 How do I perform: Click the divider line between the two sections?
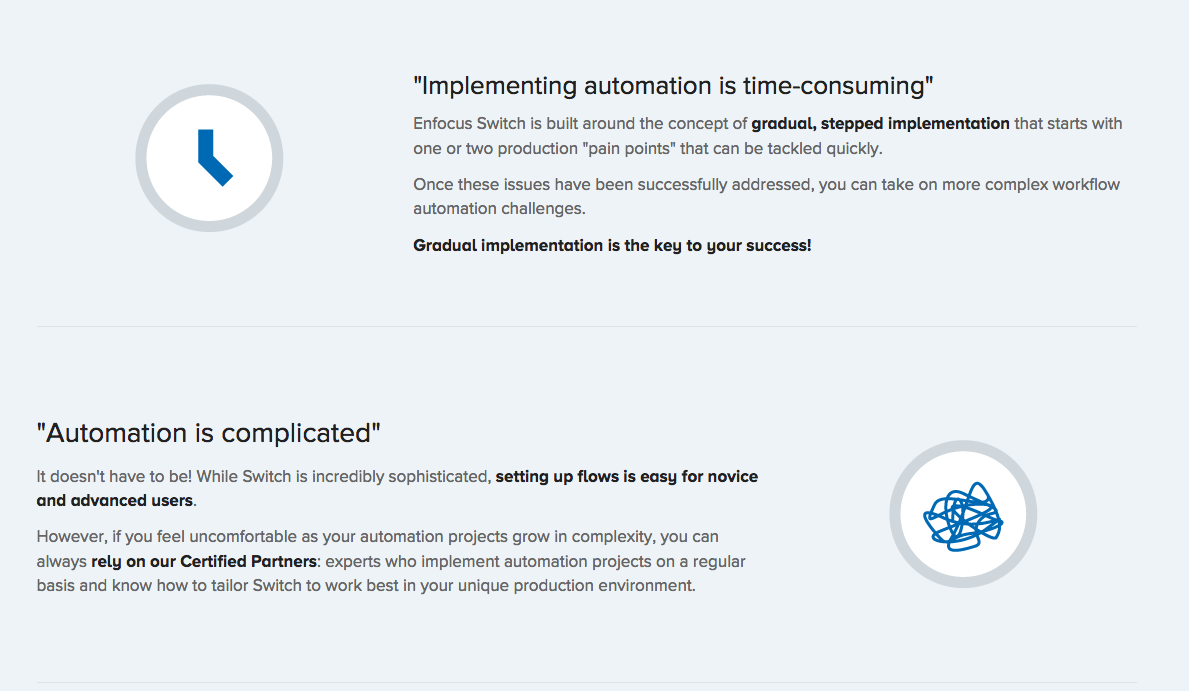tap(586, 326)
